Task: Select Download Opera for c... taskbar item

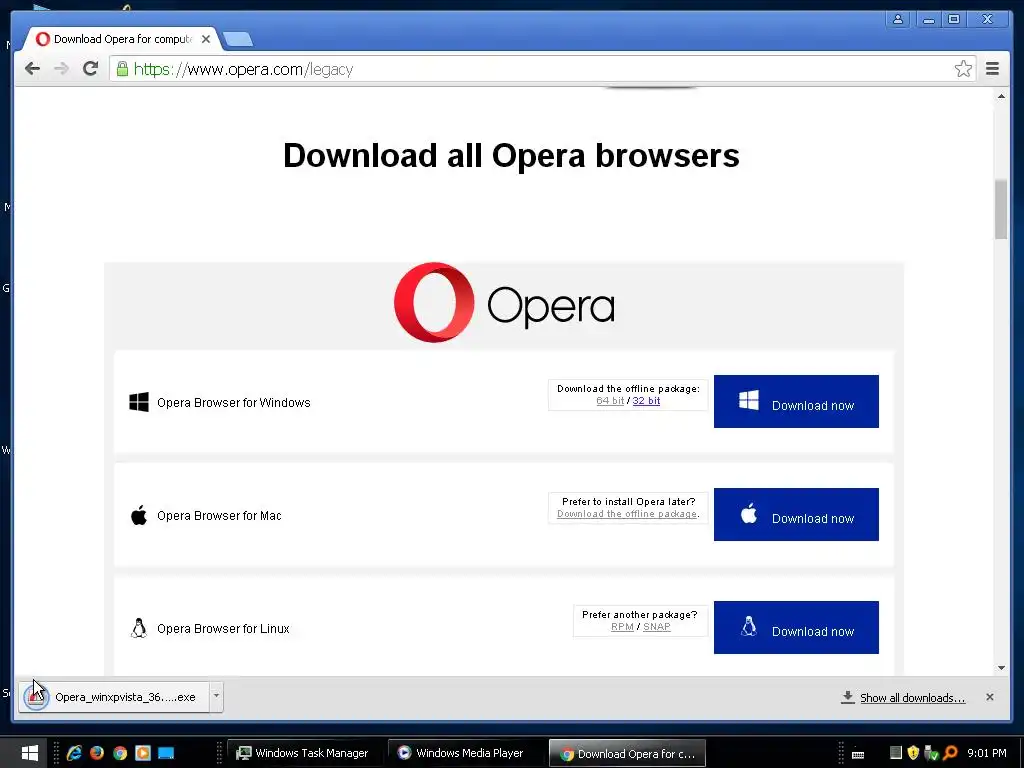Action: pyautogui.click(x=627, y=754)
